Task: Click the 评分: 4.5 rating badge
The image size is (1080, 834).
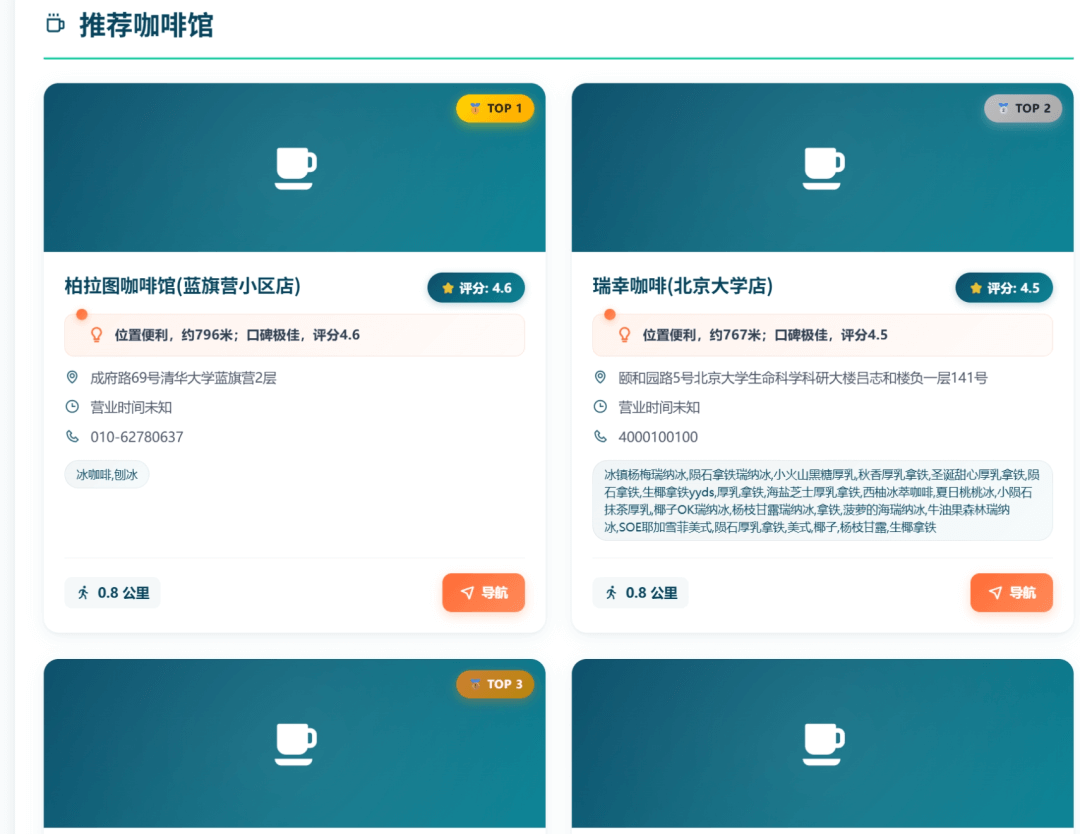Action: [1004, 287]
